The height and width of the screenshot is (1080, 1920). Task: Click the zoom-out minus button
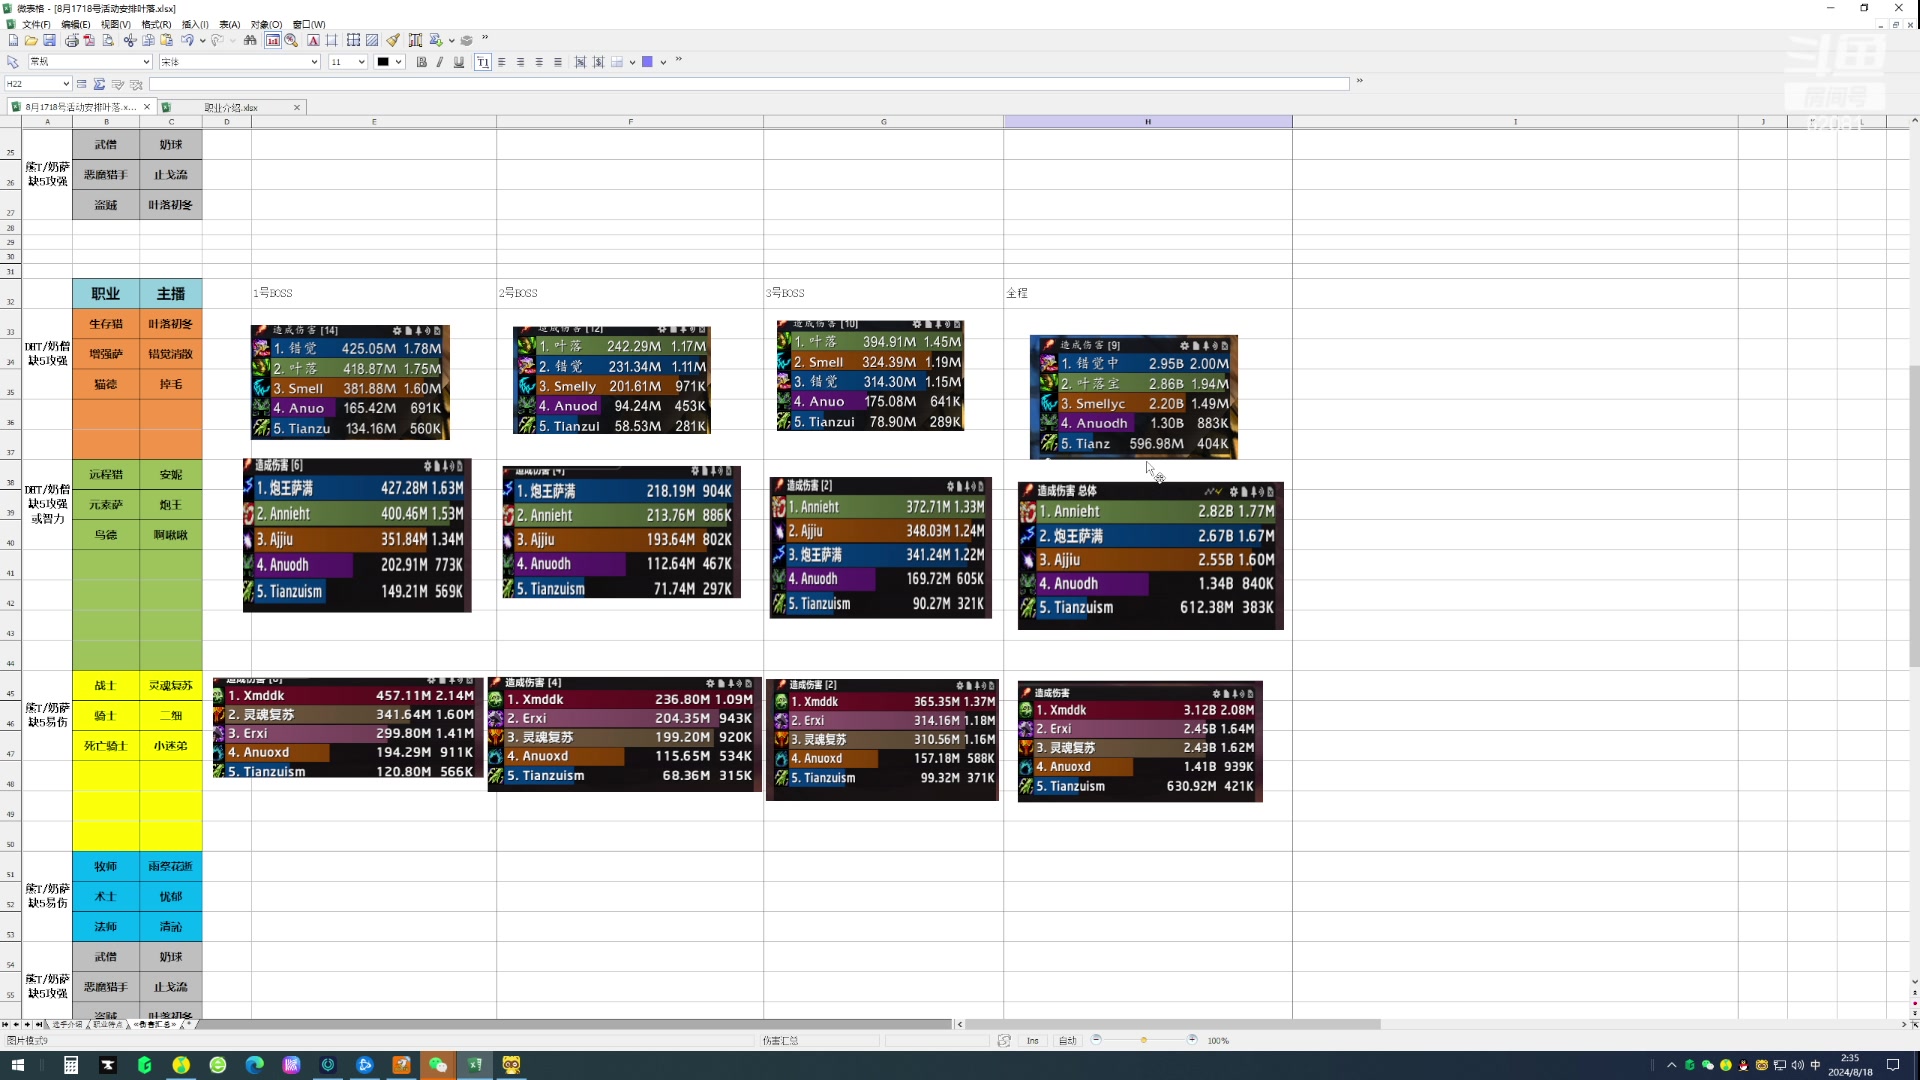(1096, 1040)
